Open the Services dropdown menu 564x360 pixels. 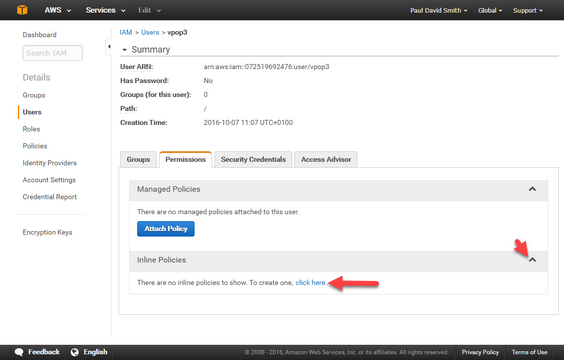point(105,10)
